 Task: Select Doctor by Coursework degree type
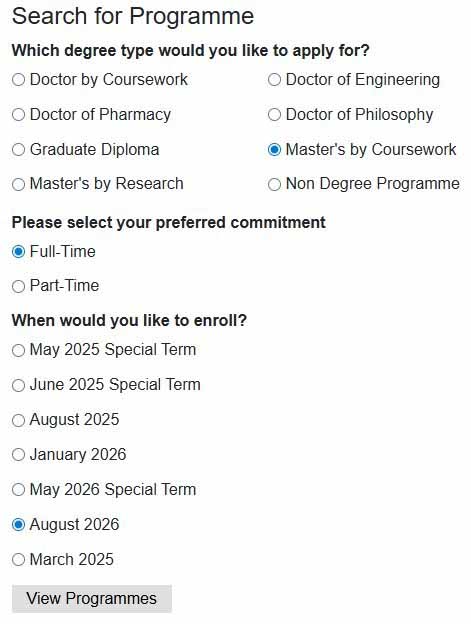click(x=18, y=80)
